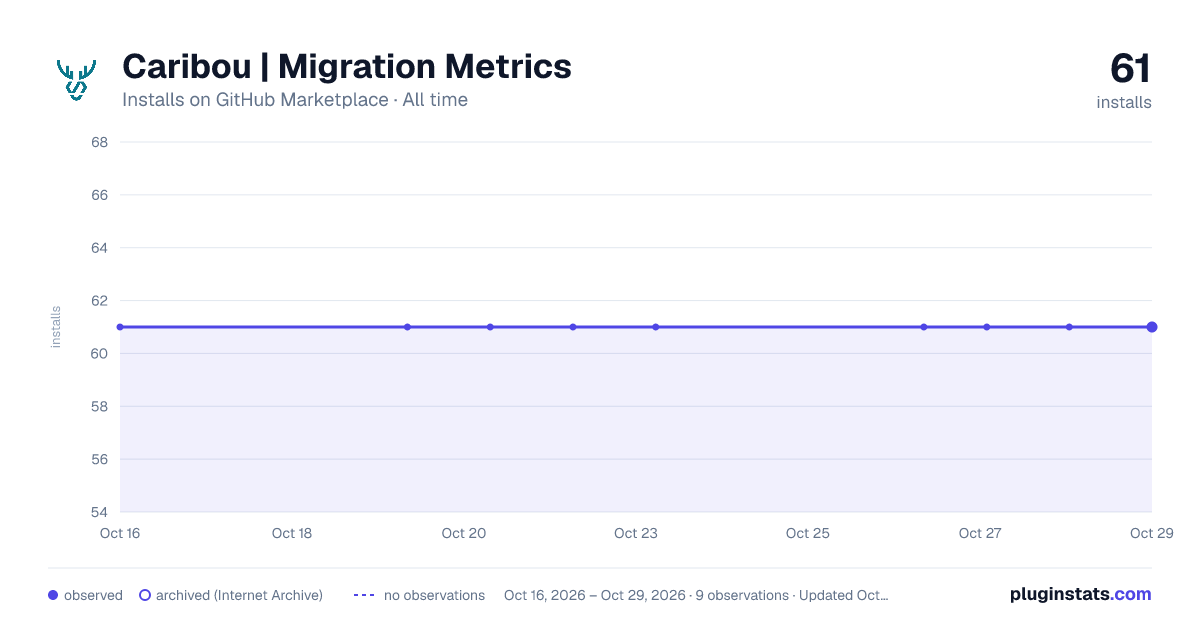The width and height of the screenshot is (1200, 630).
Task: Click the 'Caribou | Migration Metrics' title
Action: click(x=347, y=66)
